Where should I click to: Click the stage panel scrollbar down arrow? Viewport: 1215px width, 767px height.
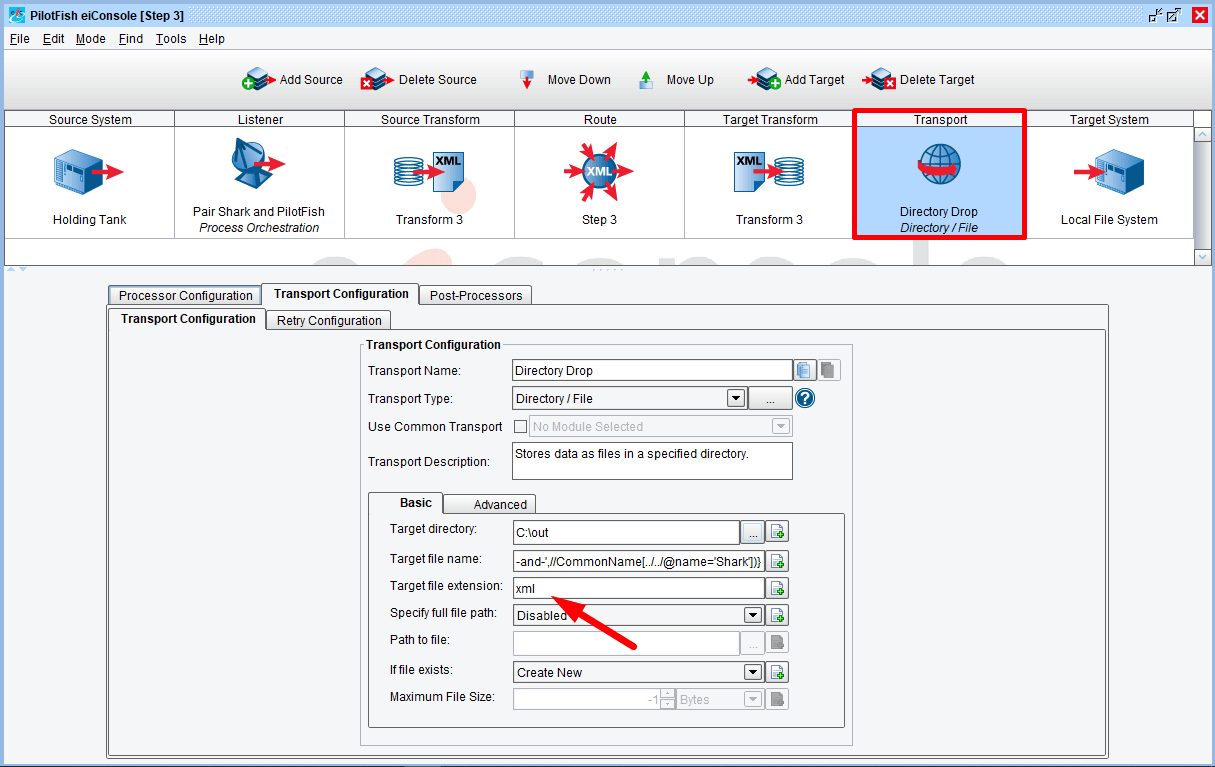point(1203,257)
